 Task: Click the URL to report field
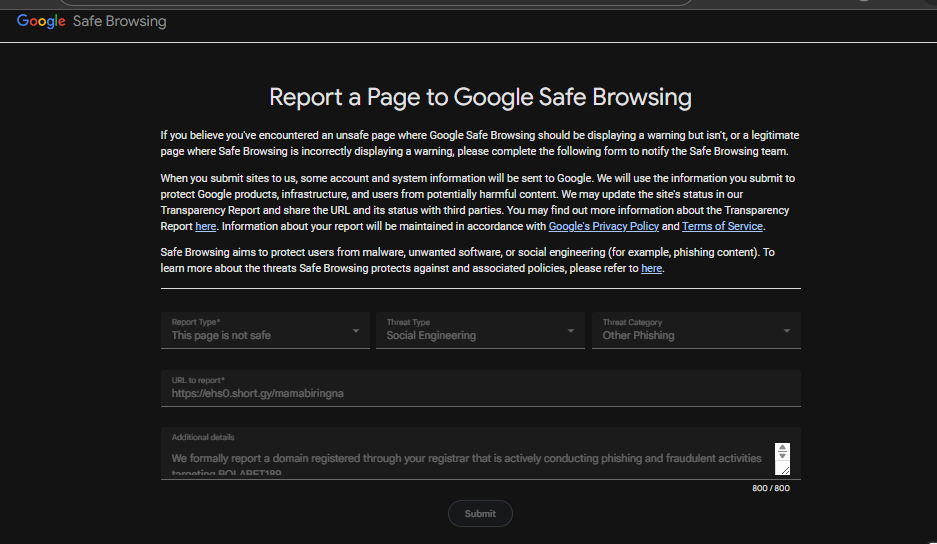point(480,388)
